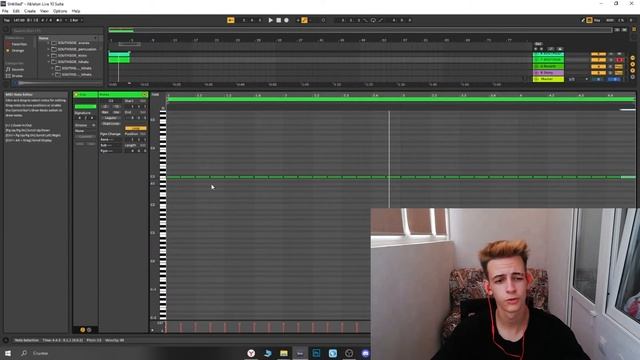
Task: Expand the SOUTHSIDE_kicks folder
Action: click(x=48, y=56)
